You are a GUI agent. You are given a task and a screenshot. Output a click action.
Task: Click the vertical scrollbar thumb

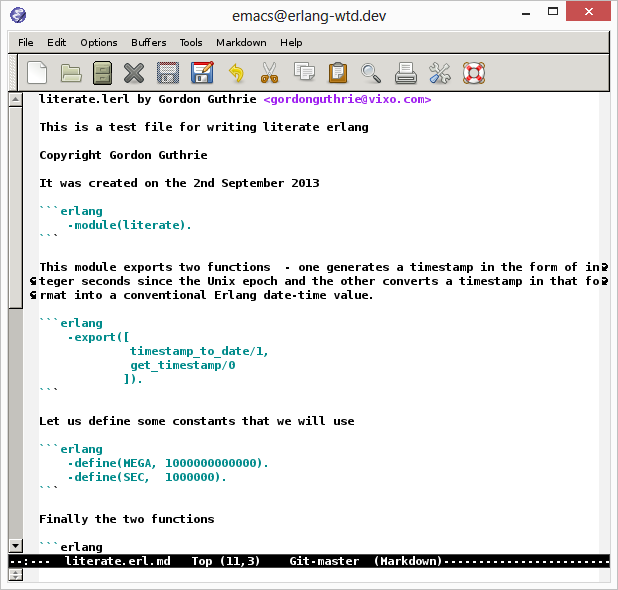pos(15,207)
